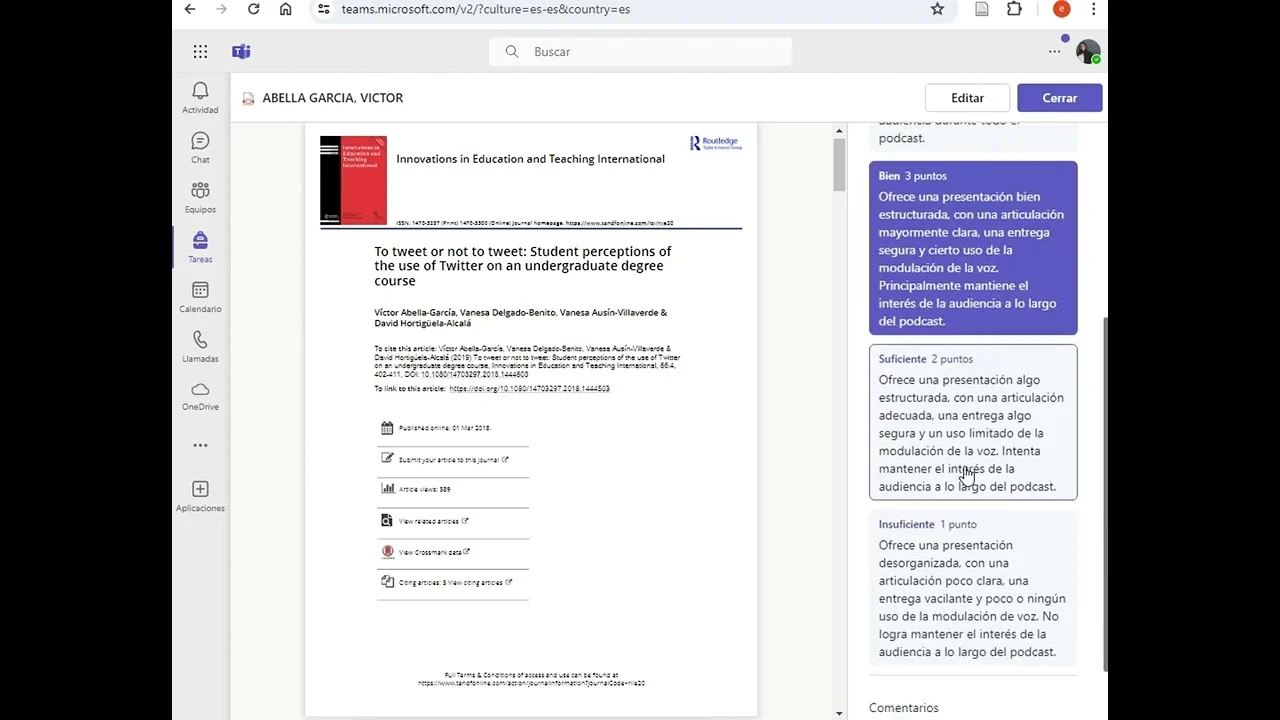Open the profile avatar menu
The image size is (1280, 720).
tap(1087, 52)
